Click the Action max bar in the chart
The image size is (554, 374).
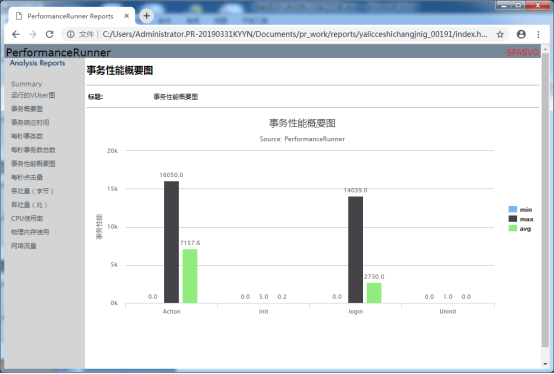[171, 242]
